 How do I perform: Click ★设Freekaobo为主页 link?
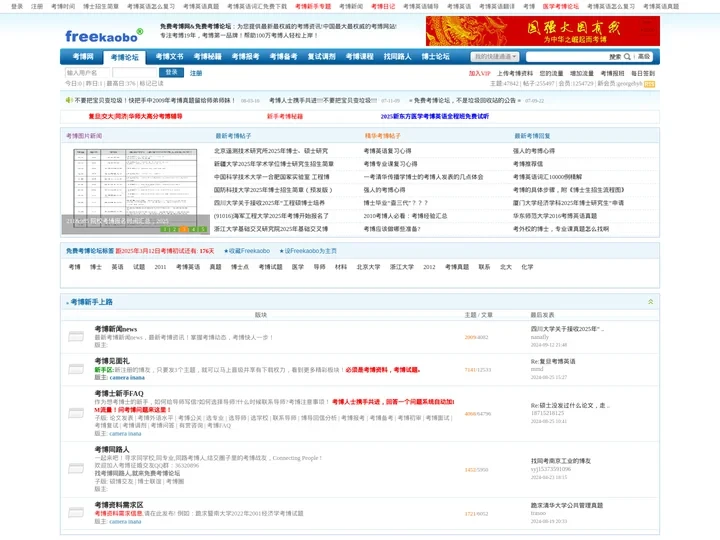308,251
